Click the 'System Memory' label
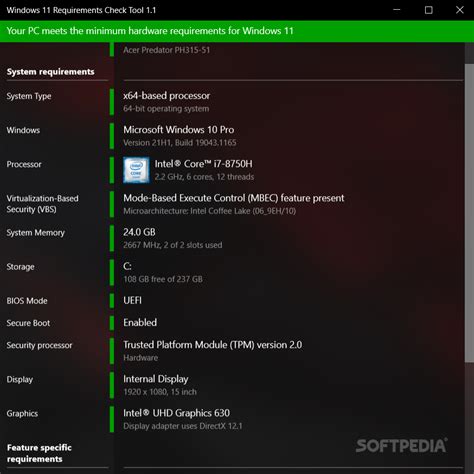 (x=36, y=233)
